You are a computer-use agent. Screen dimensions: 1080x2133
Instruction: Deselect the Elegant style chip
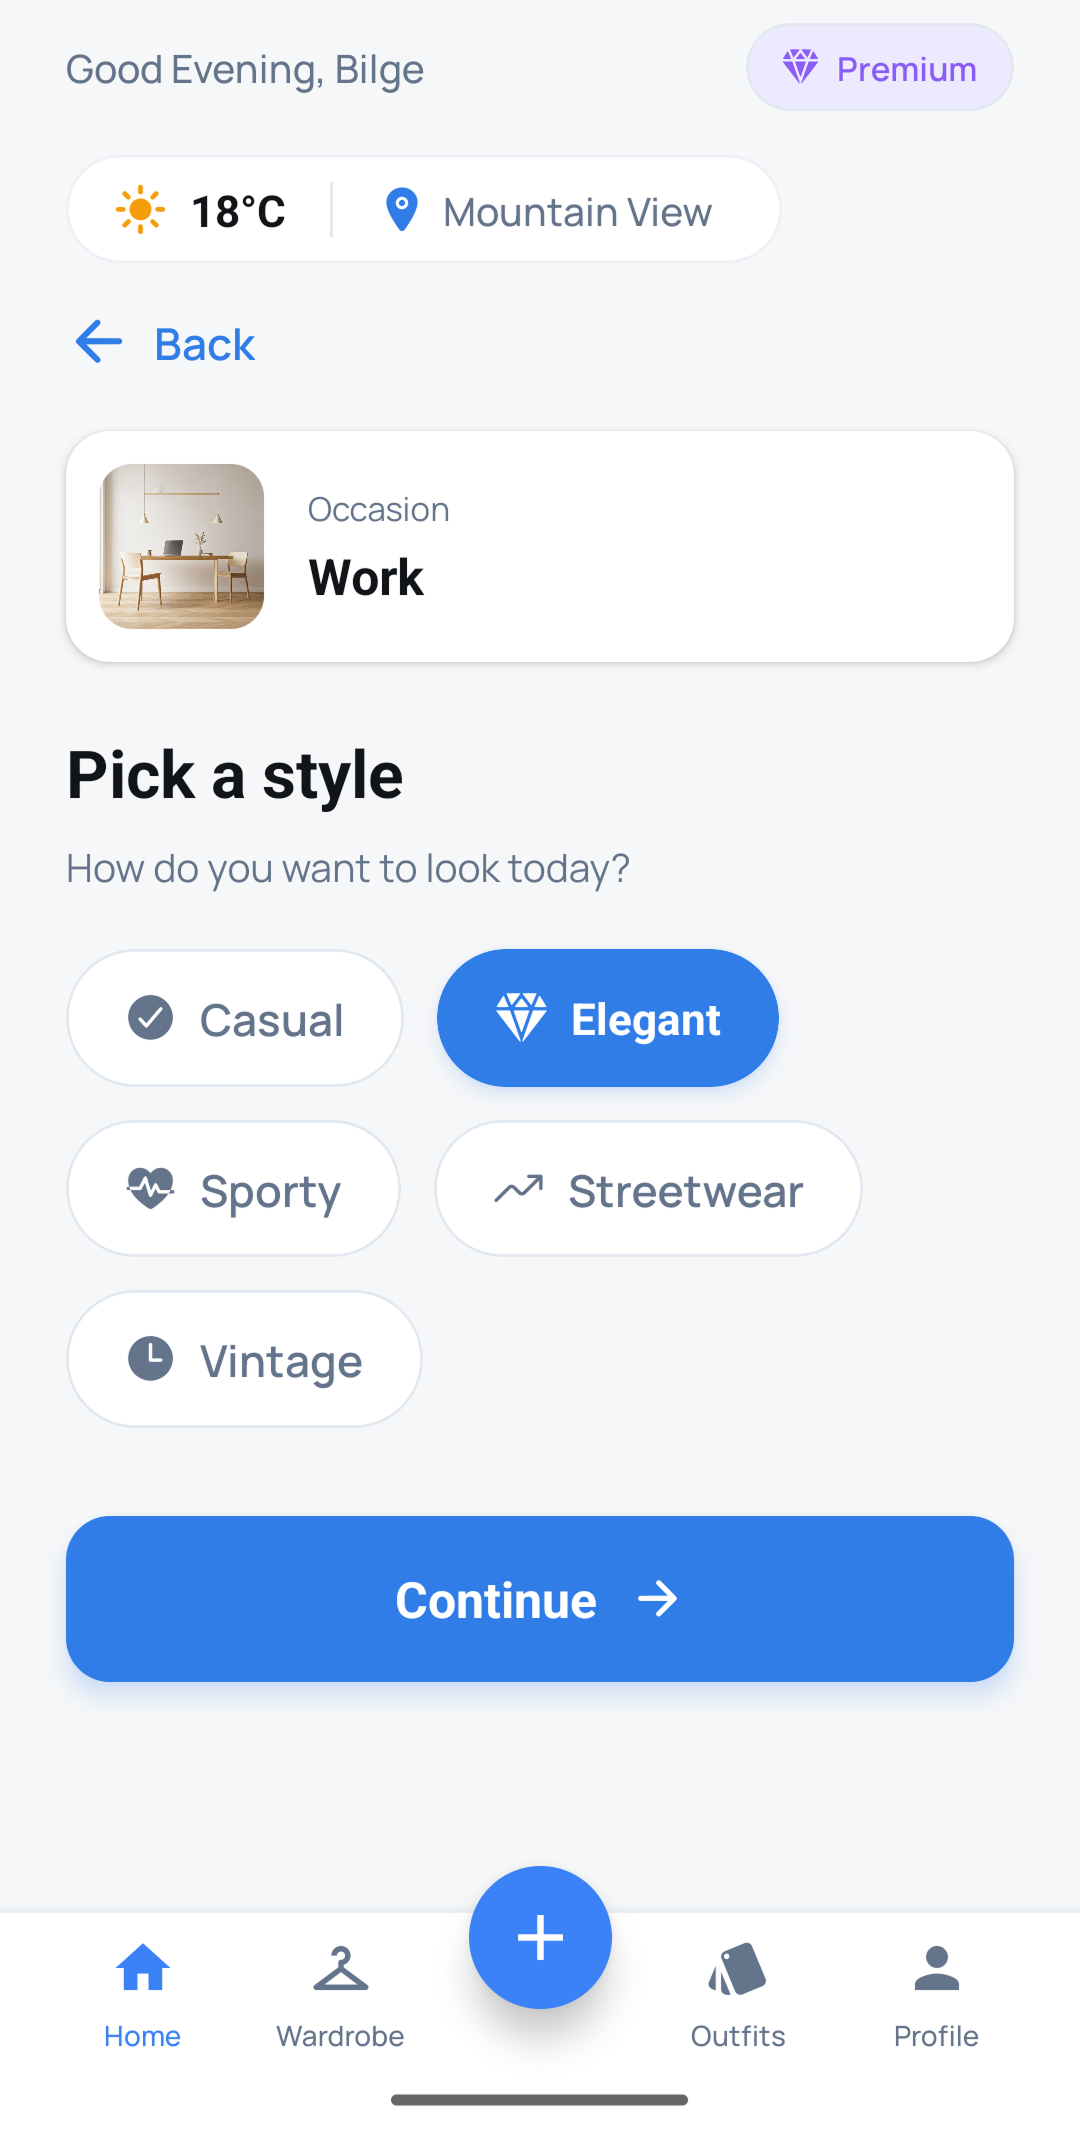pos(607,1018)
